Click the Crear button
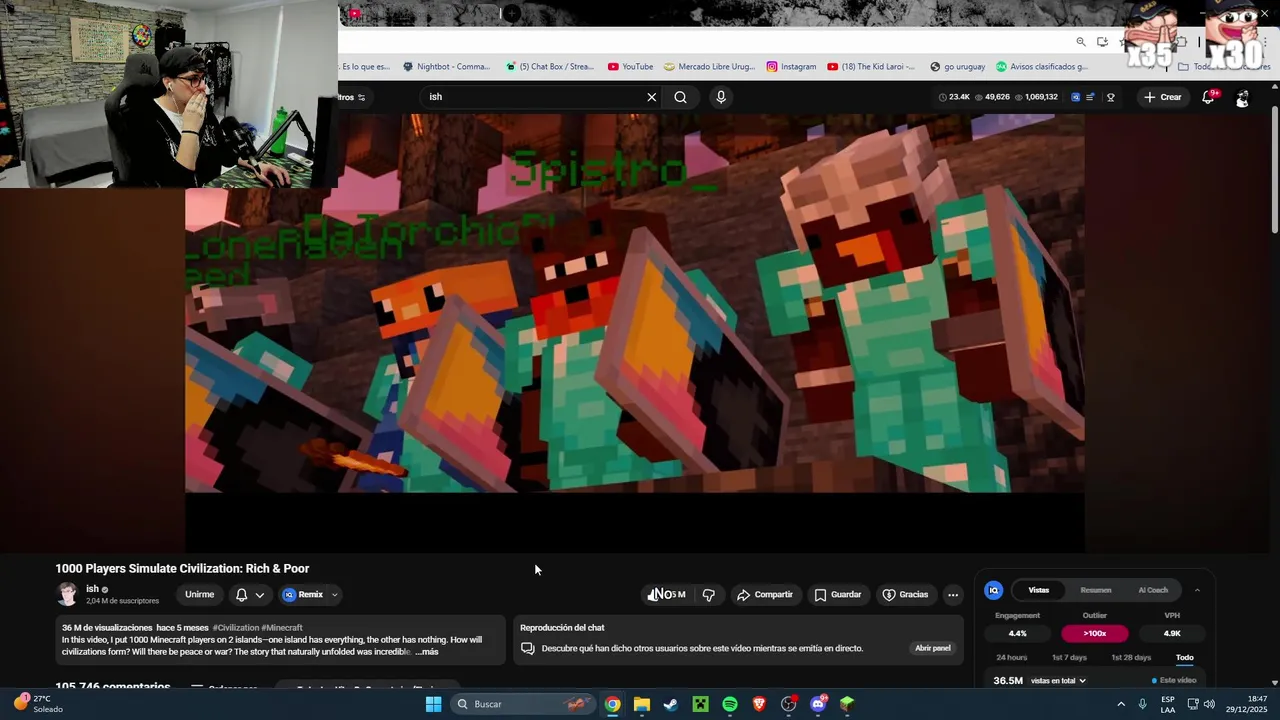This screenshot has width=1280, height=720. tap(1163, 97)
